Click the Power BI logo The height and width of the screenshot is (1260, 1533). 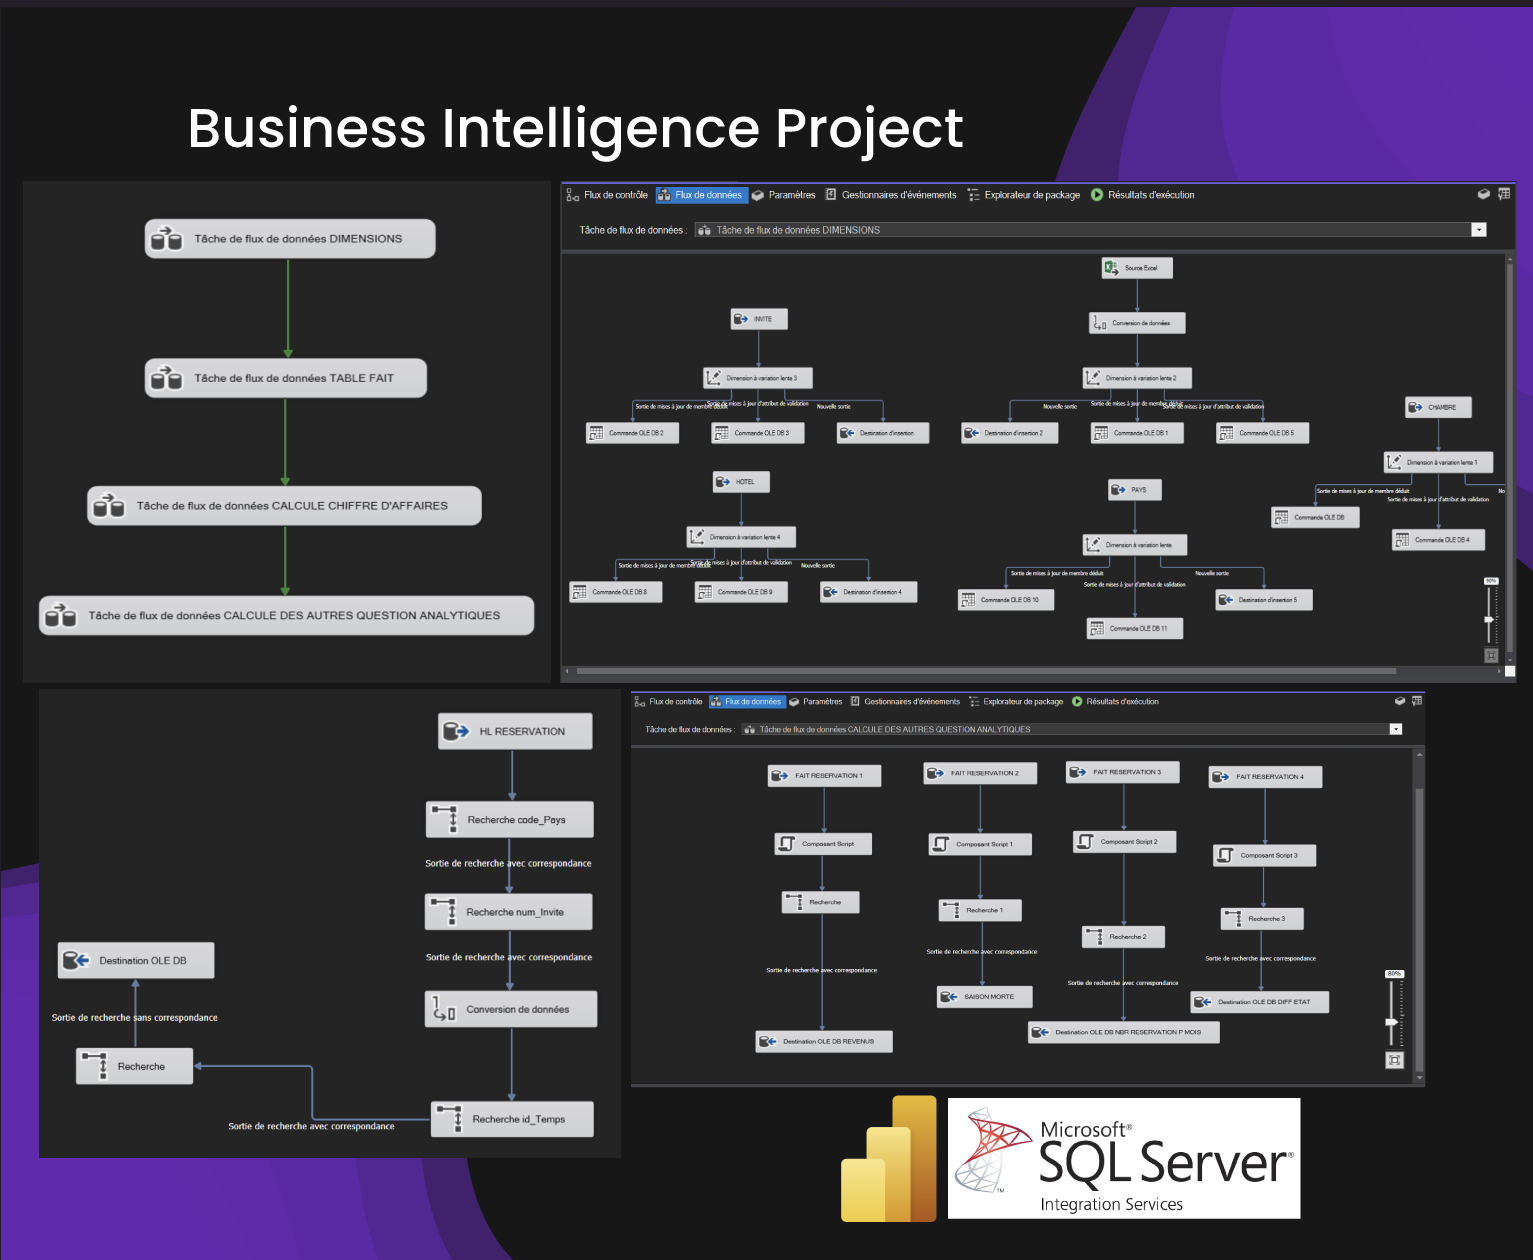tap(889, 1160)
